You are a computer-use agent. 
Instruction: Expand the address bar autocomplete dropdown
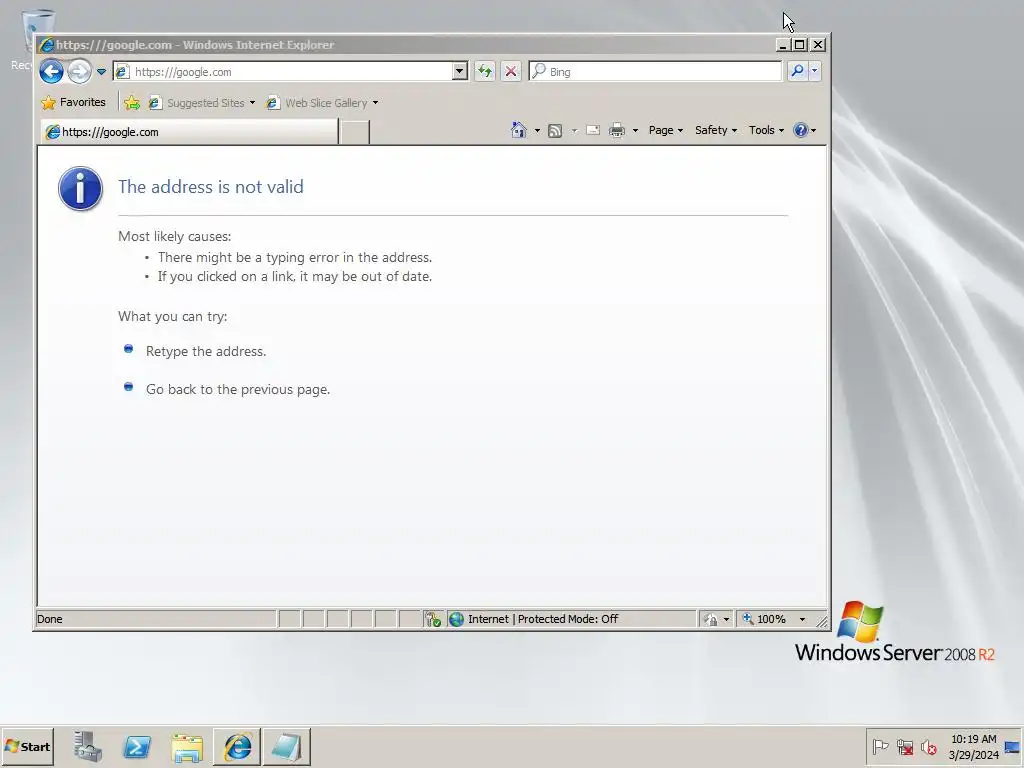point(460,71)
